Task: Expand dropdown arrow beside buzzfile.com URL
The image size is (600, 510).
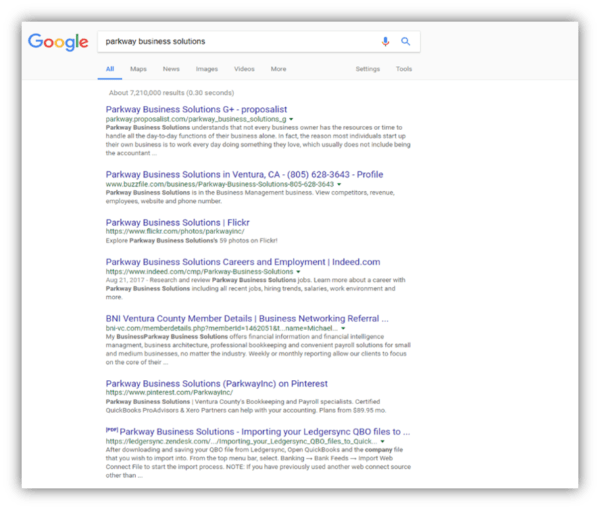Action: point(339,184)
